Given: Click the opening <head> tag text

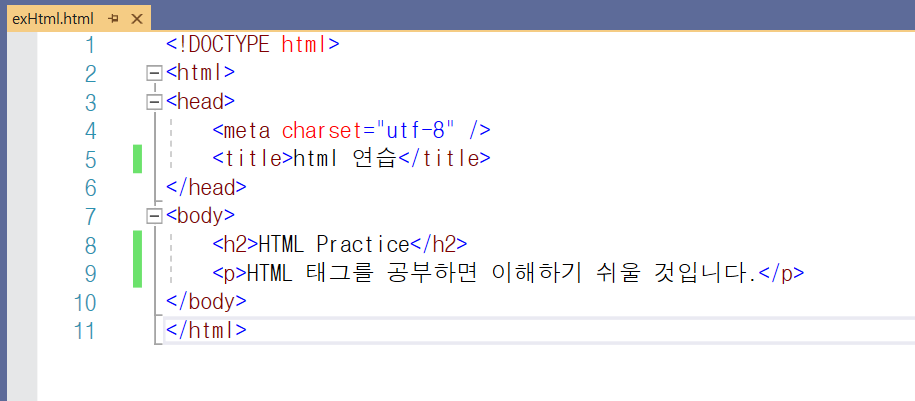Looking at the screenshot, I should tap(200, 102).
